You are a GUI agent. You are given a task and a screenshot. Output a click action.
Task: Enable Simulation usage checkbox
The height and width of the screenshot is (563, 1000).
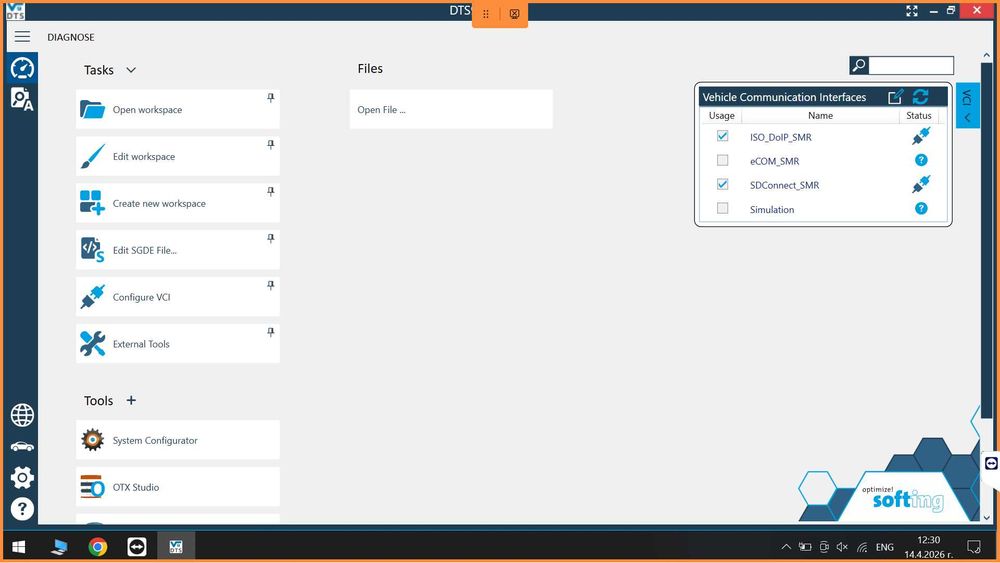[722, 208]
